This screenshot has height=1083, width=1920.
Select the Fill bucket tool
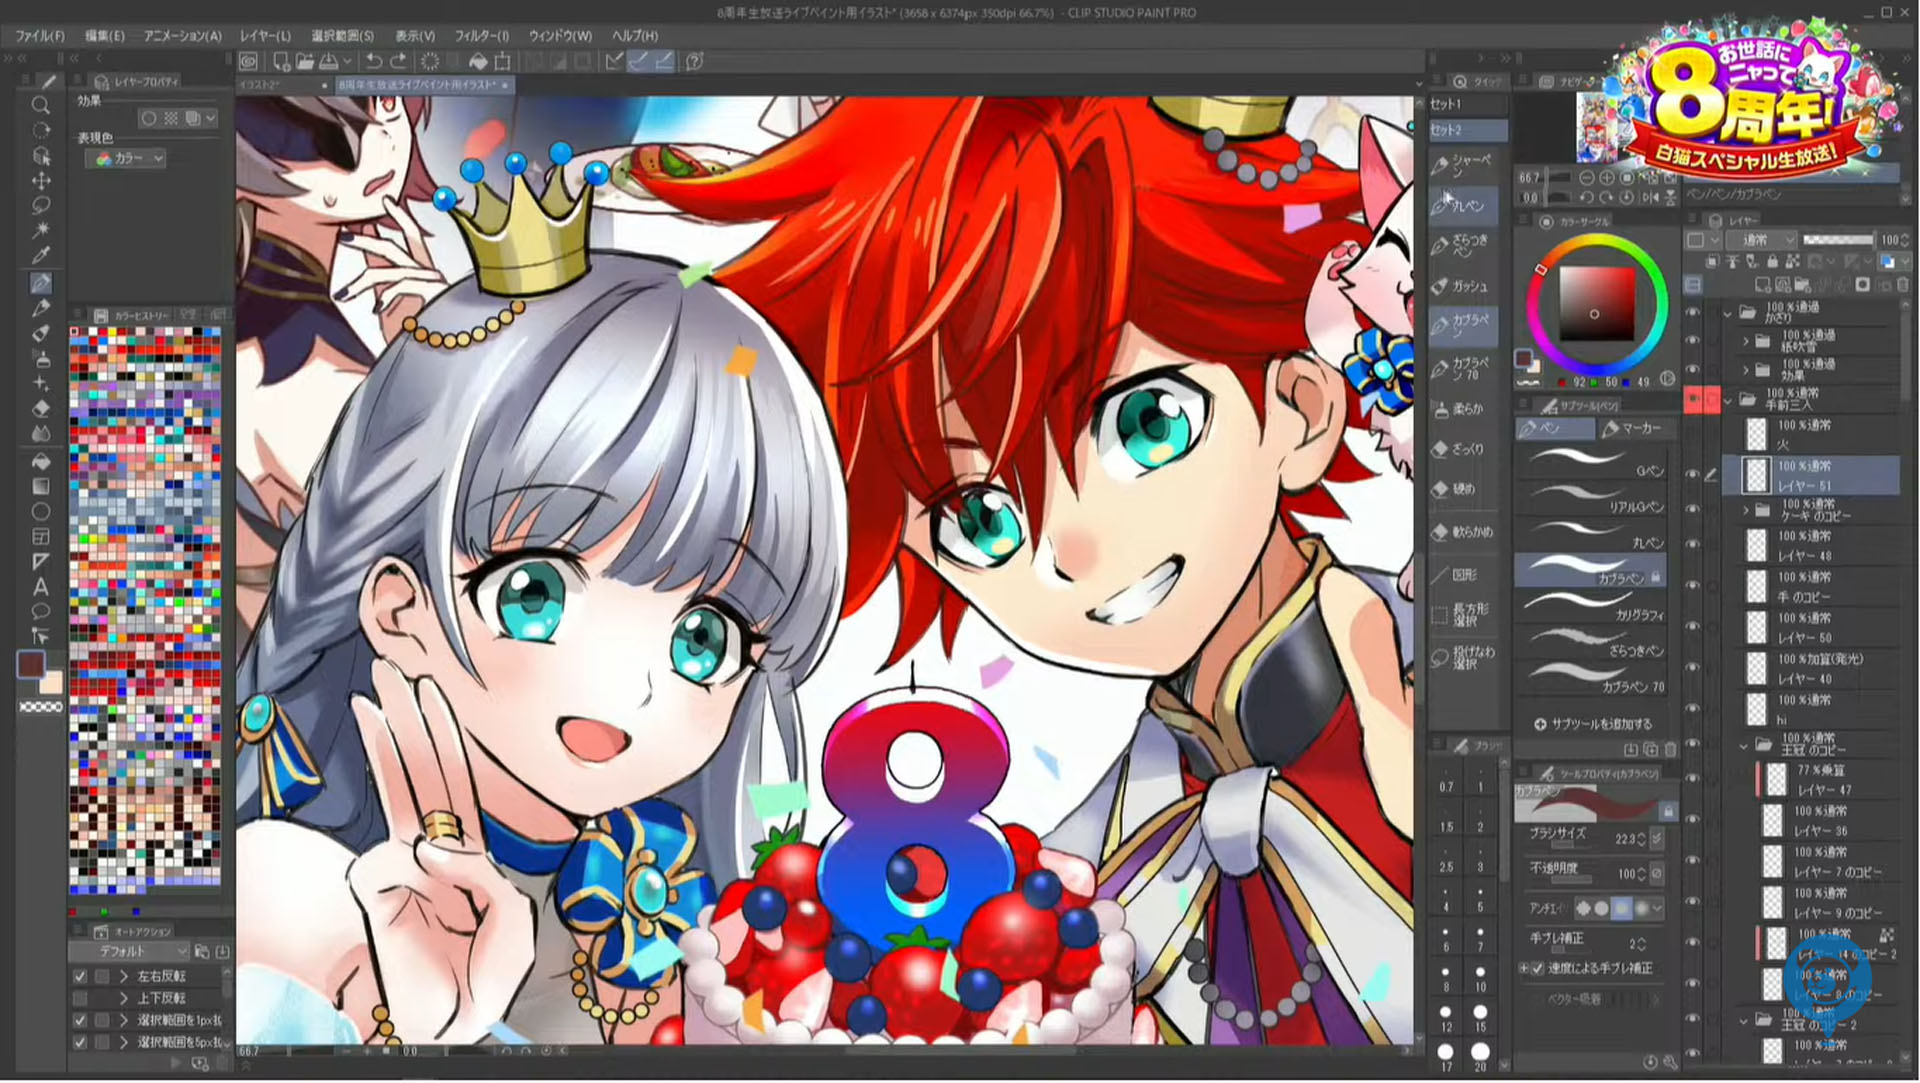coord(41,462)
